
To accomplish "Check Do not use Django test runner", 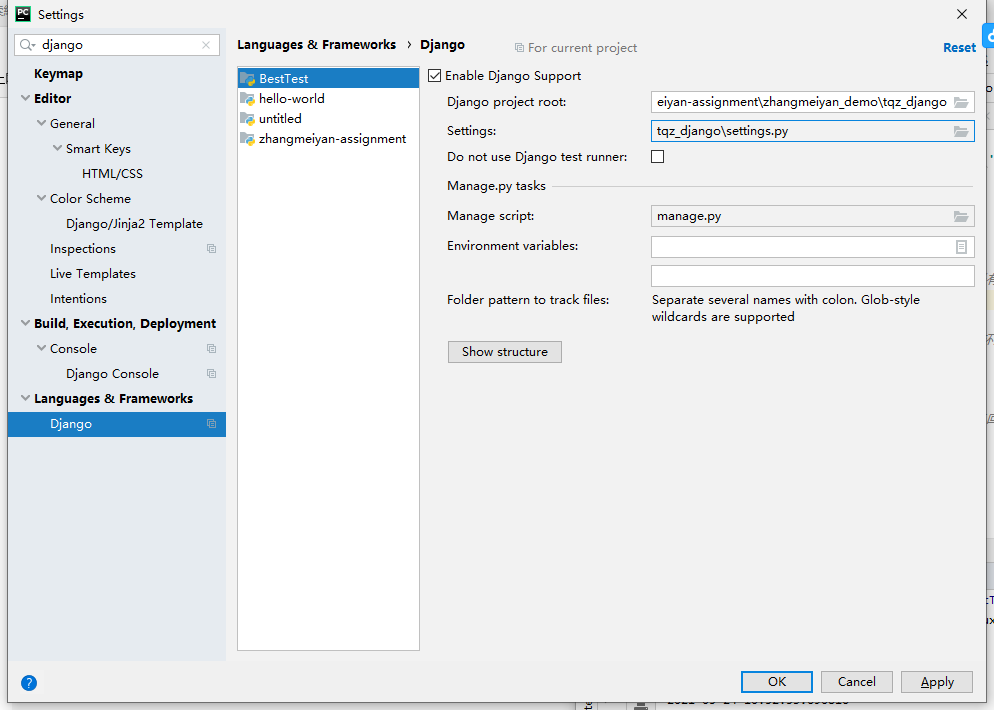I will 657,157.
